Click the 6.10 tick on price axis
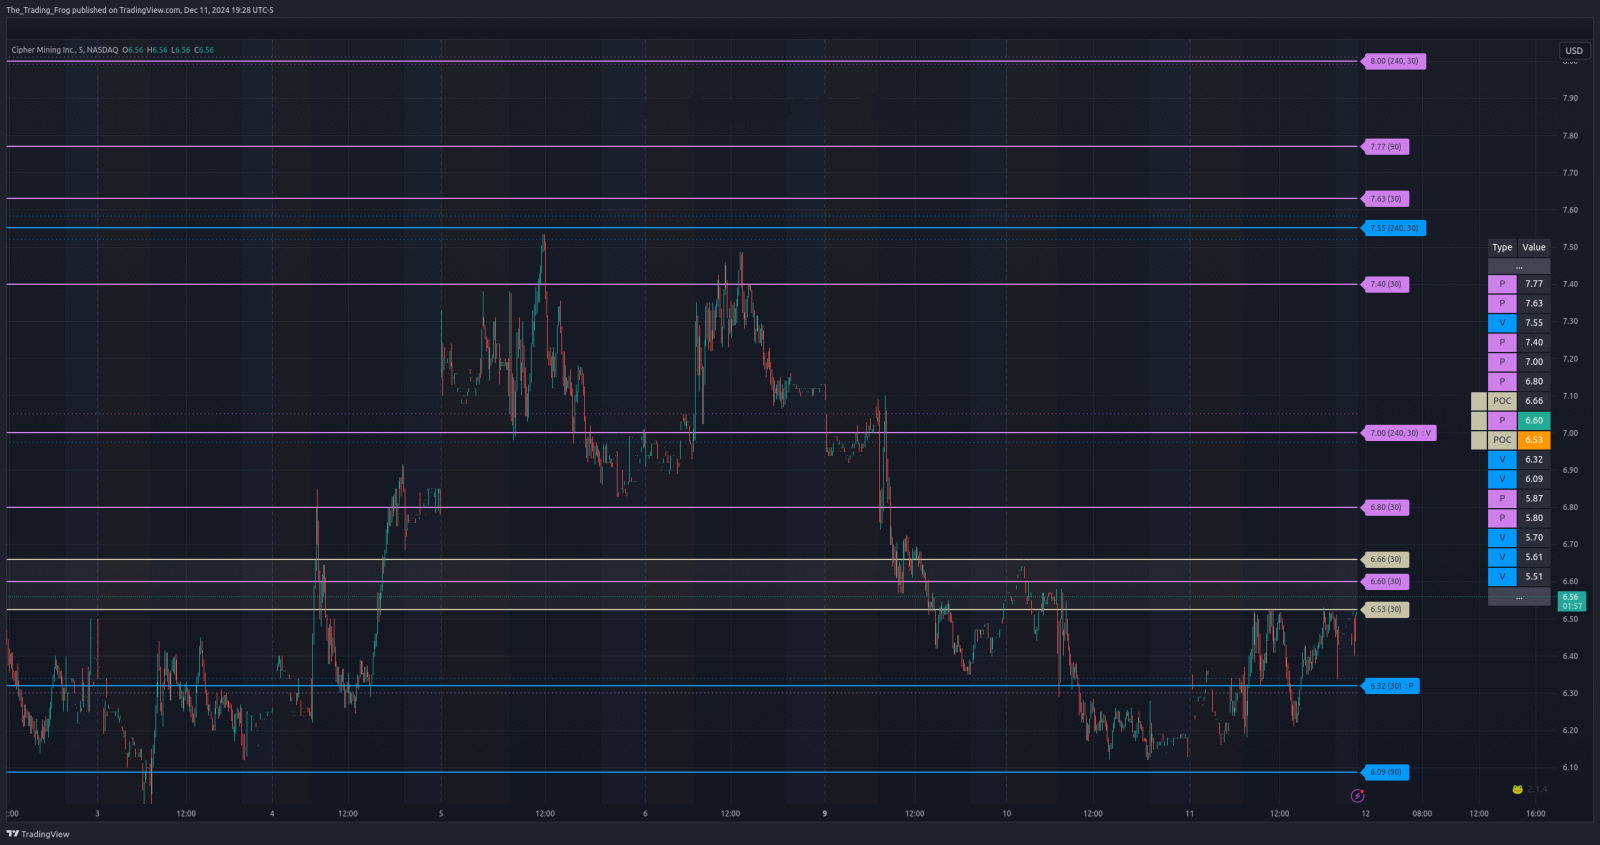1600x845 pixels. click(x=1570, y=768)
